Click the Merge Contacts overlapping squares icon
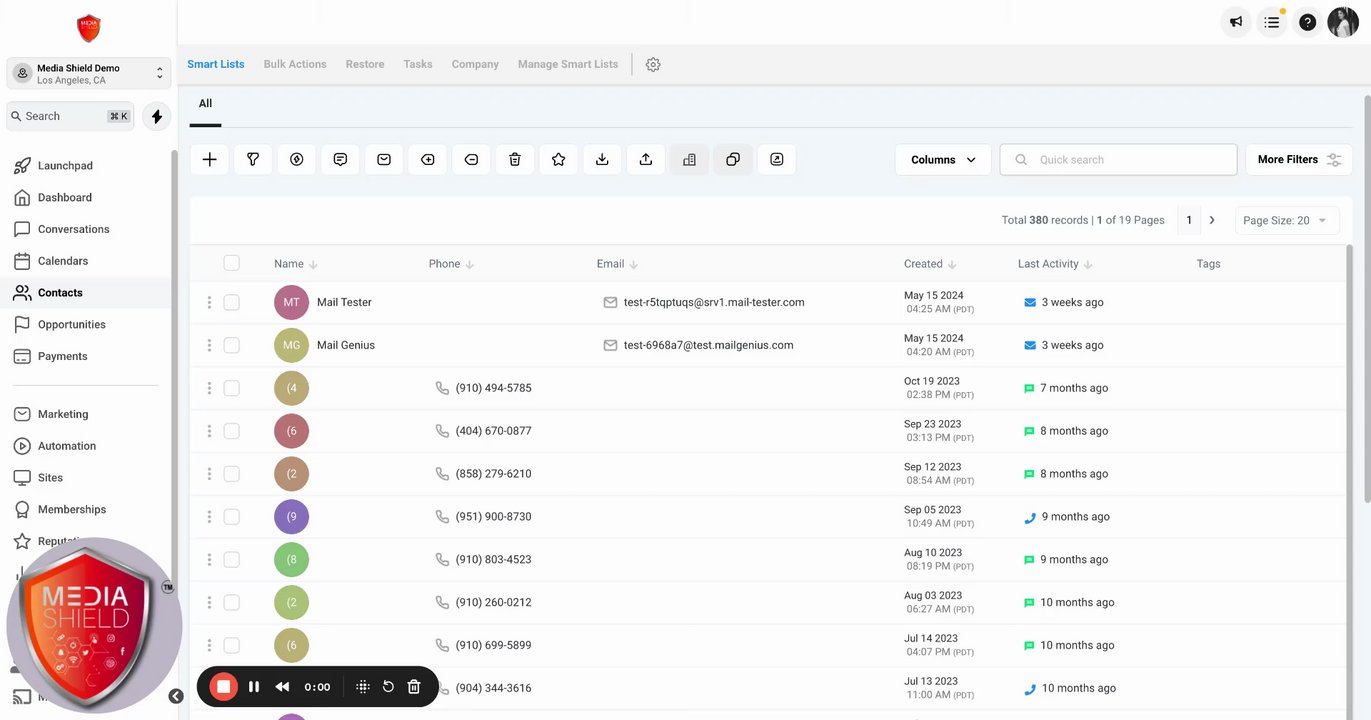 tap(733, 160)
